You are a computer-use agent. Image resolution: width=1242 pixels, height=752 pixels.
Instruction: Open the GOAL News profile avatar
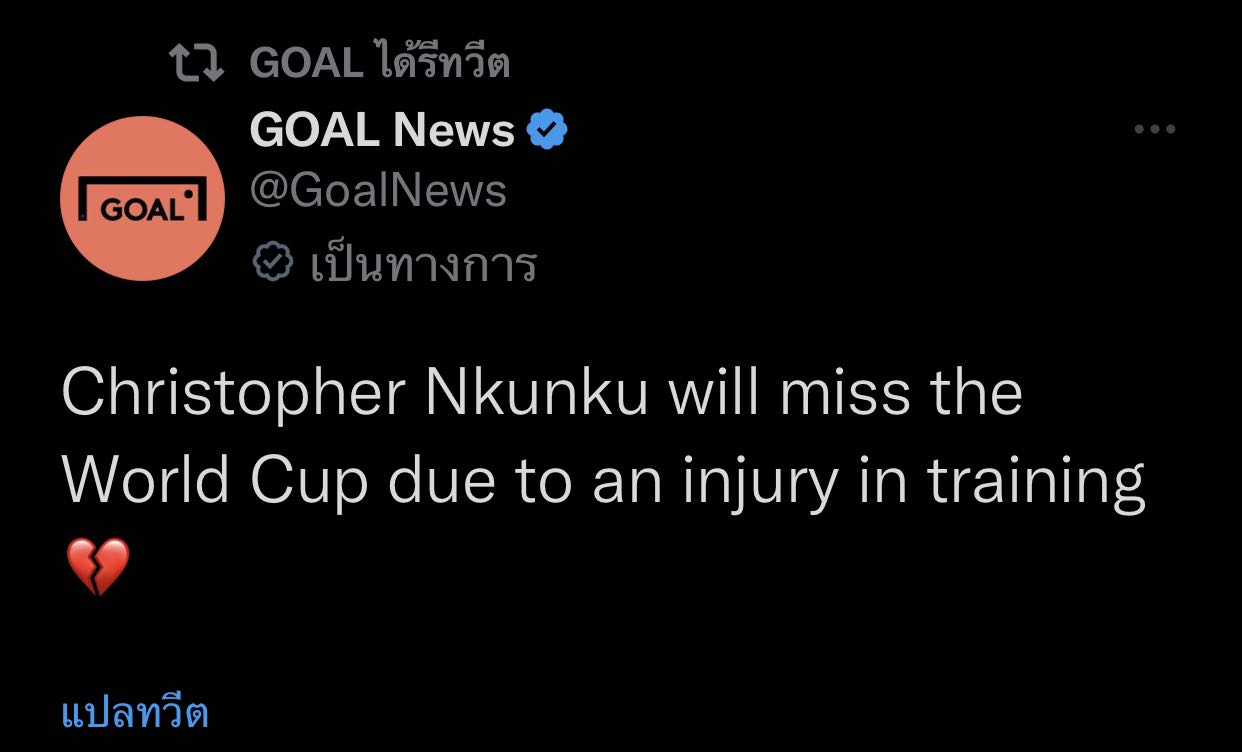click(142, 198)
